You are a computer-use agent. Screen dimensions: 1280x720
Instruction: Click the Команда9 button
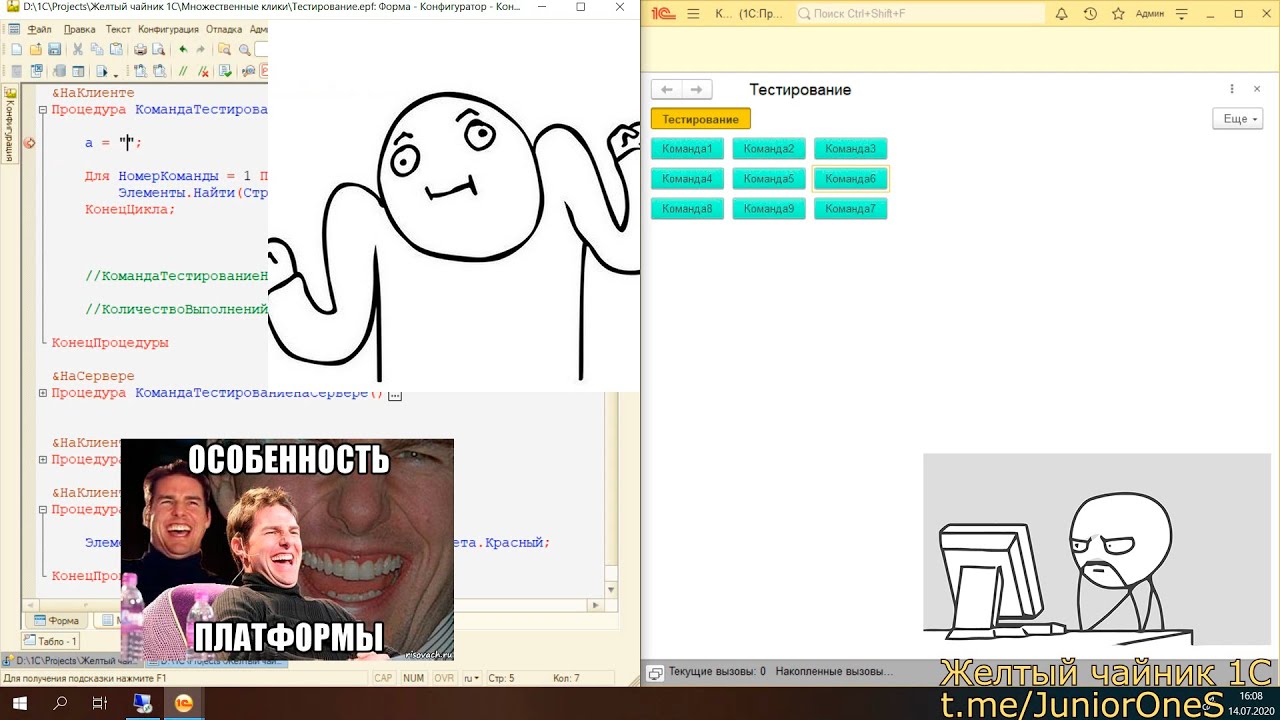click(x=769, y=209)
